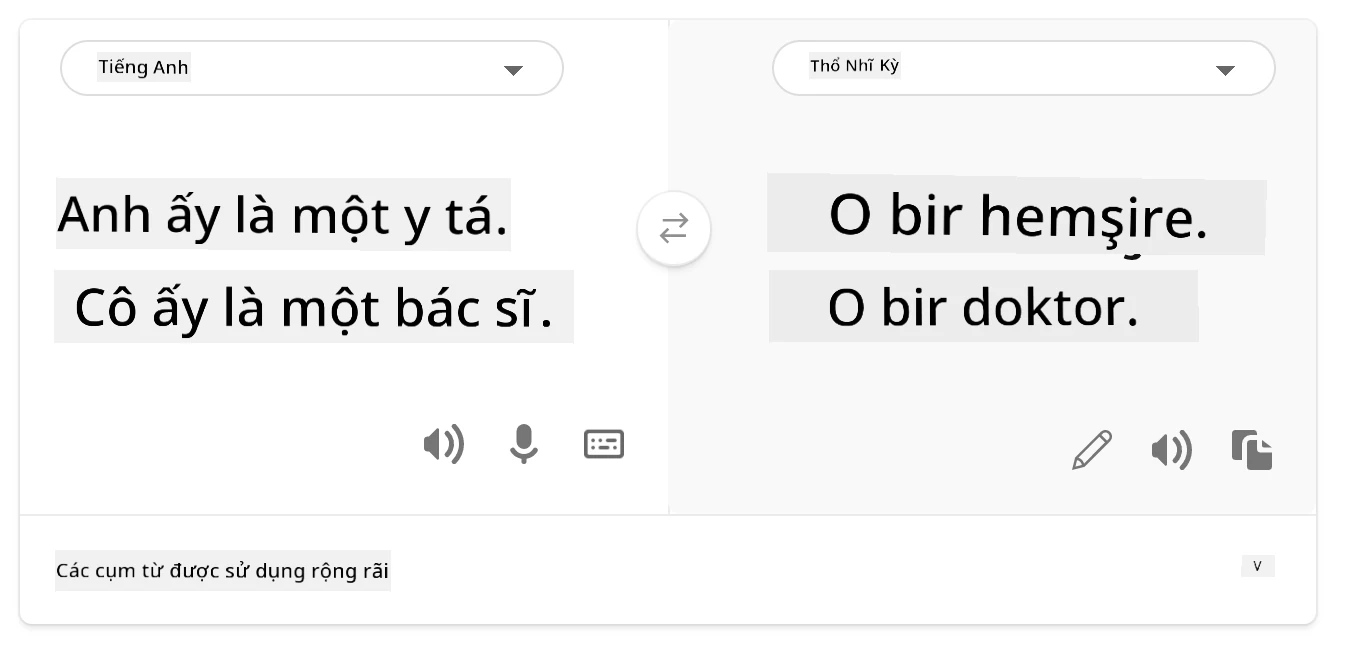The image size is (1350, 664).
Task: Edit the translation with pencil icon
Action: coord(1092,450)
